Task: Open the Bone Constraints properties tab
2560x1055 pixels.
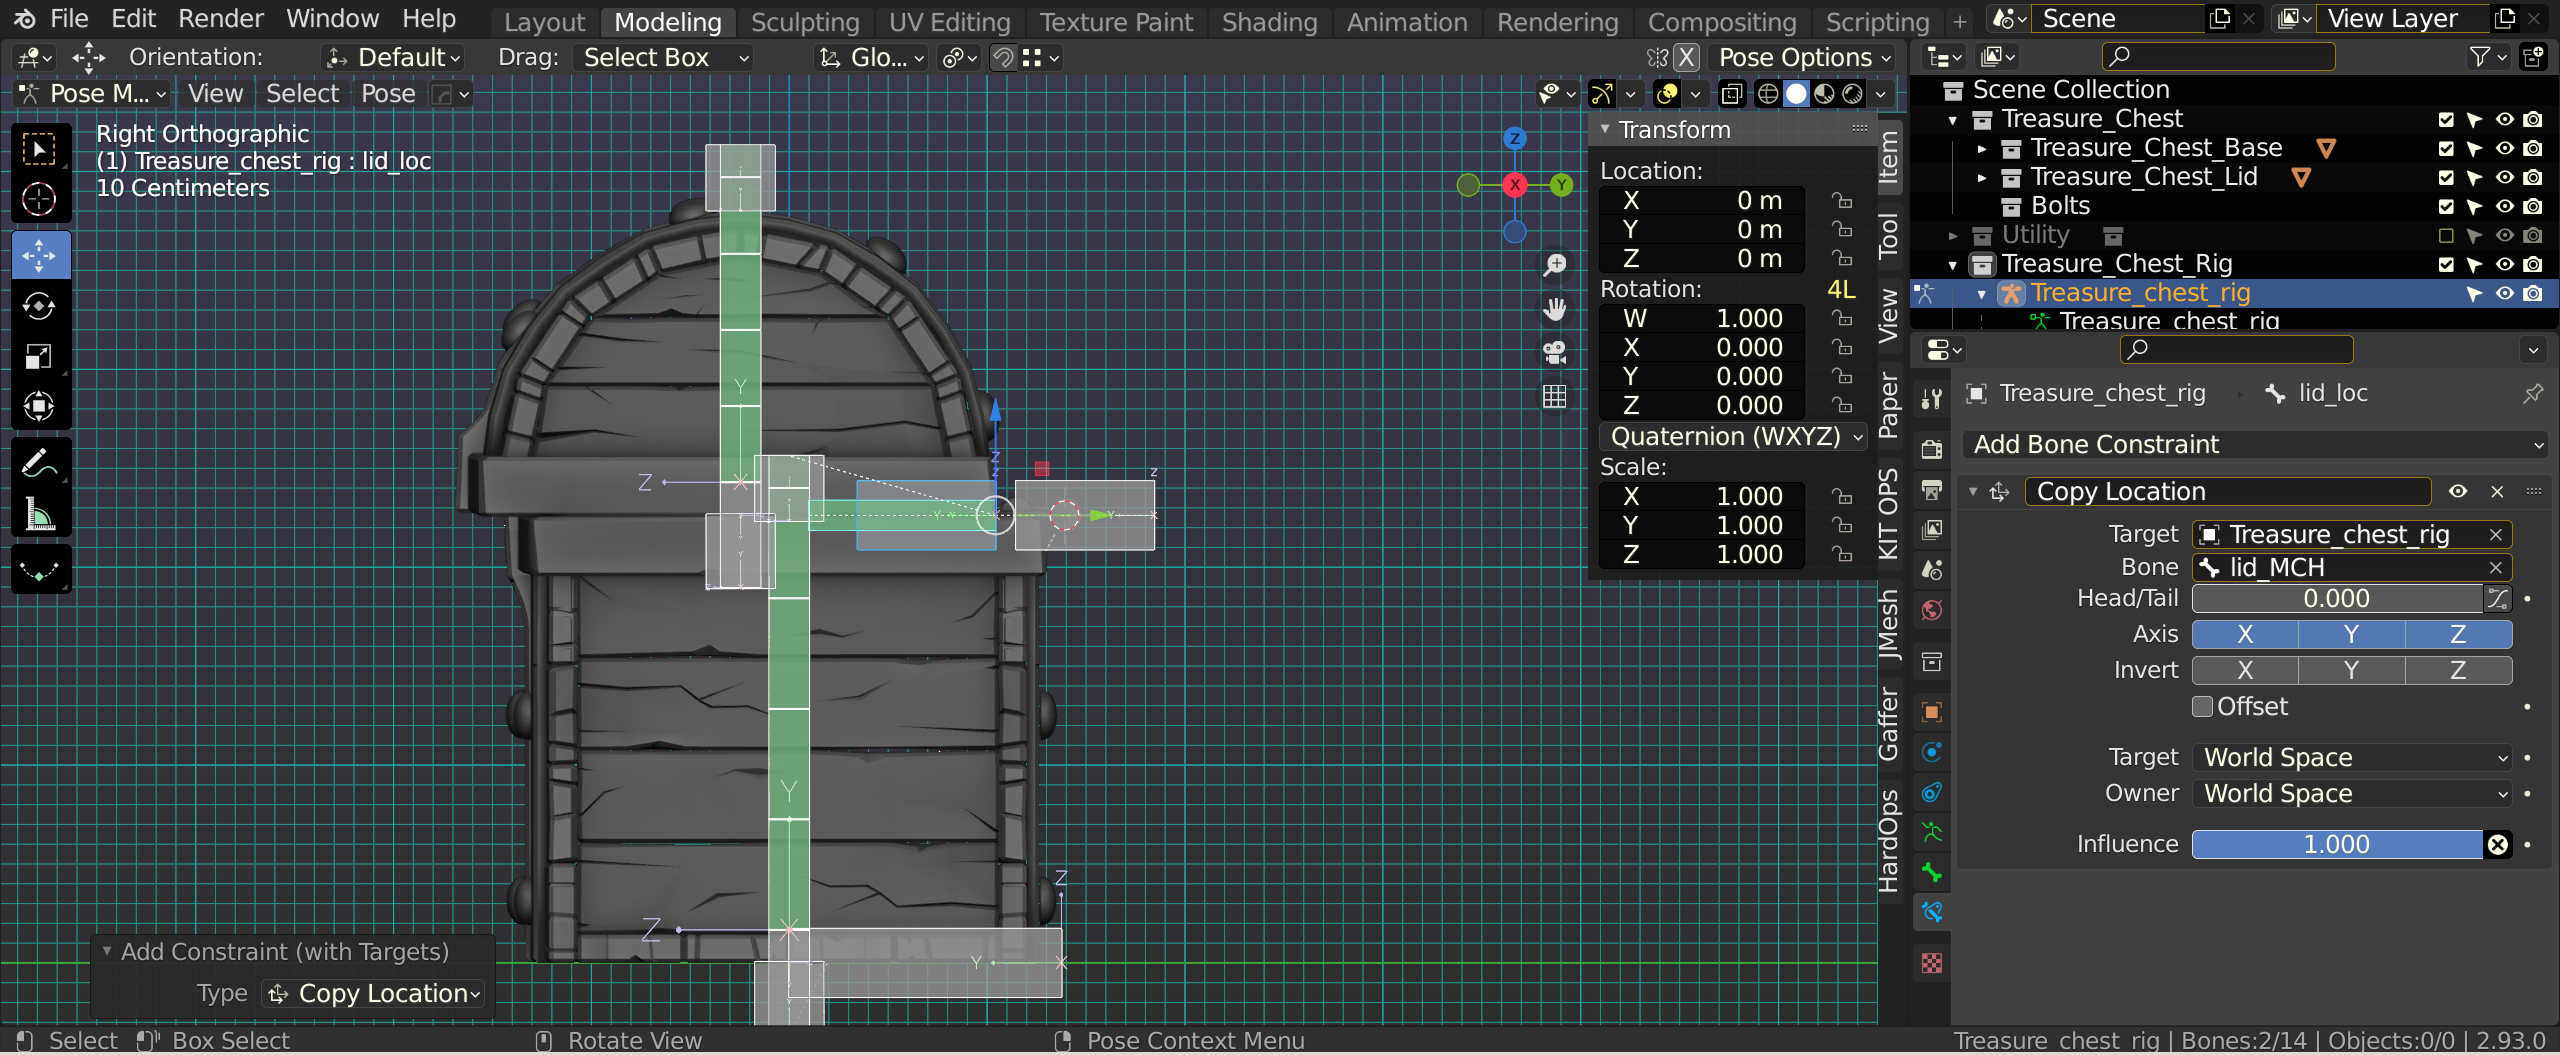Action: click(x=1932, y=912)
